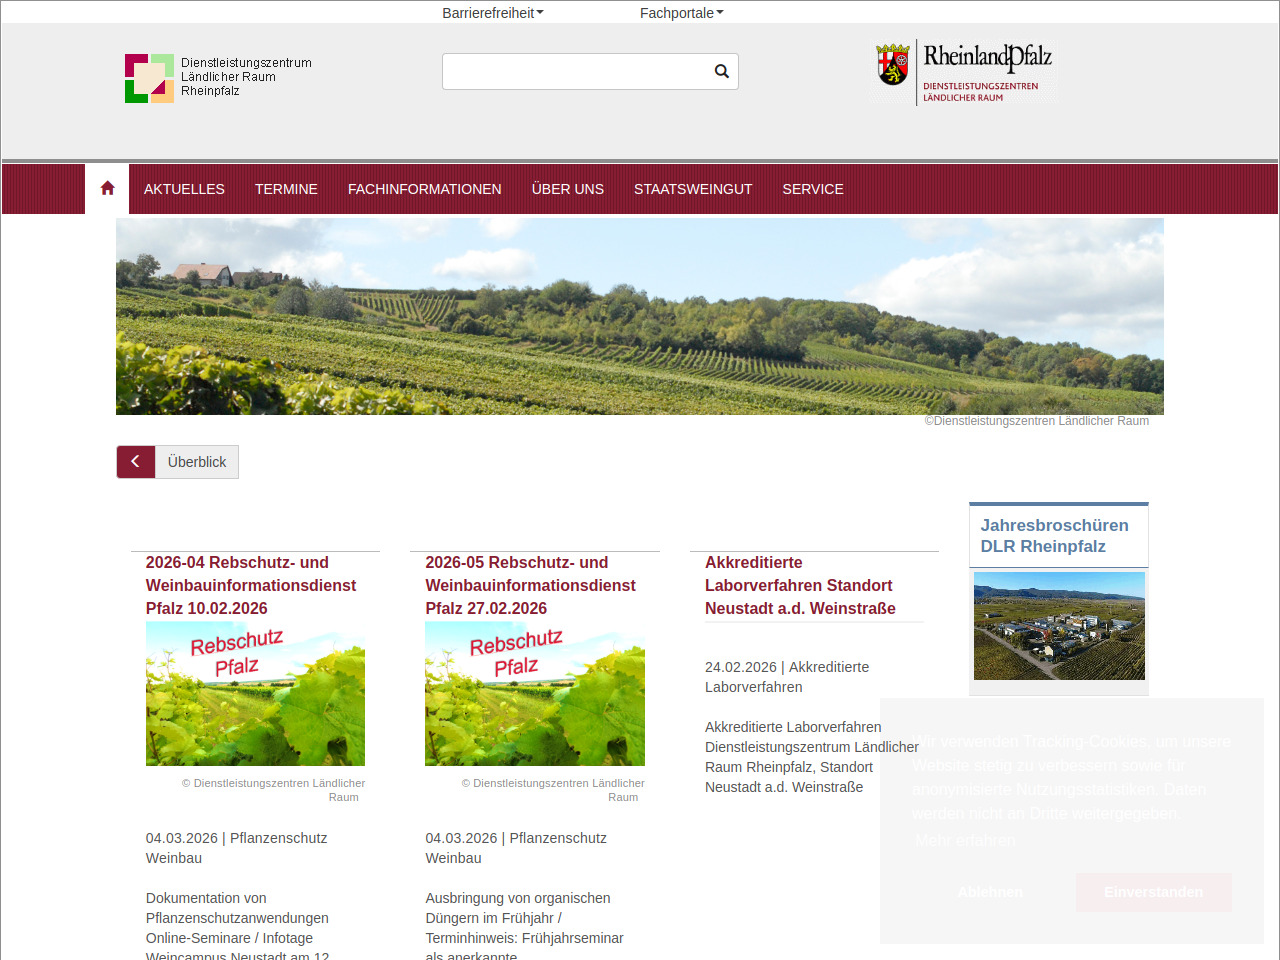Go to the Staatsweingut menu item

693,189
